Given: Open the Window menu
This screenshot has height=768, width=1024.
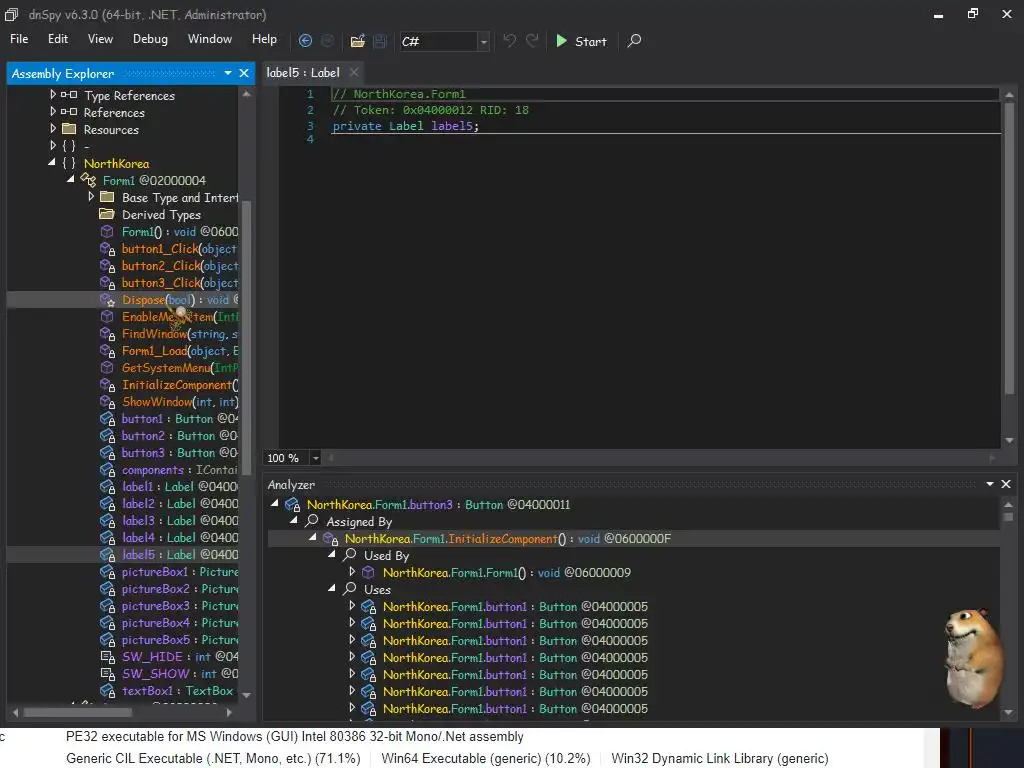Looking at the screenshot, I should pyautogui.click(x=210, y=39).
